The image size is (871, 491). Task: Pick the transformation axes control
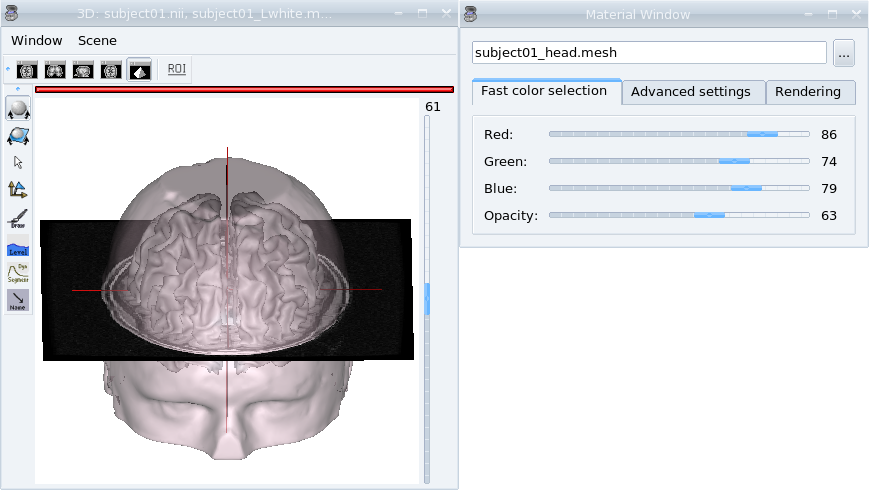coord(18,189)
